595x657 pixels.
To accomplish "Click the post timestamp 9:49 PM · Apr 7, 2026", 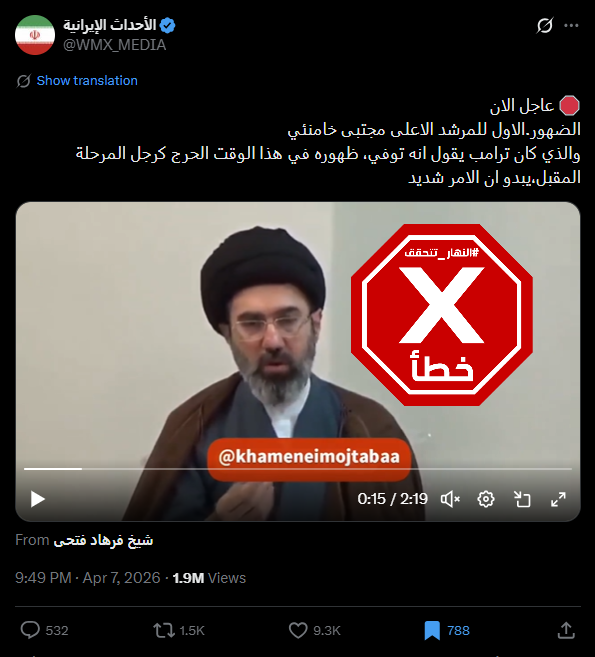I will click(88, 578).
